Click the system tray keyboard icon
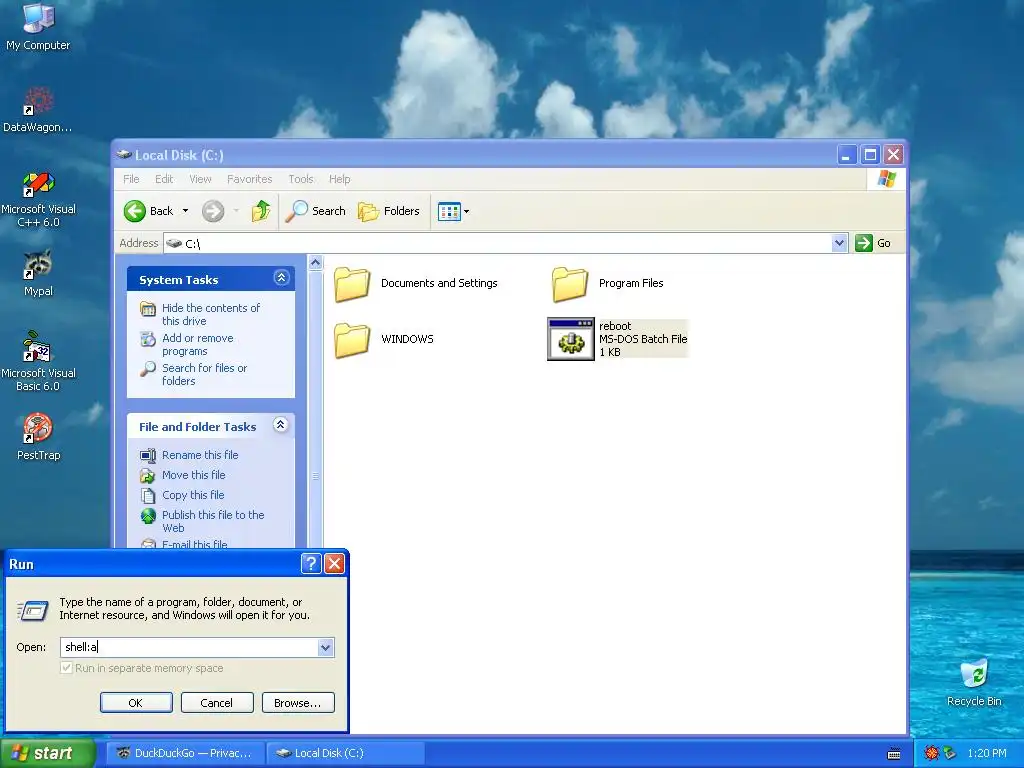The image size is (1024, 768). pos(894,754)
